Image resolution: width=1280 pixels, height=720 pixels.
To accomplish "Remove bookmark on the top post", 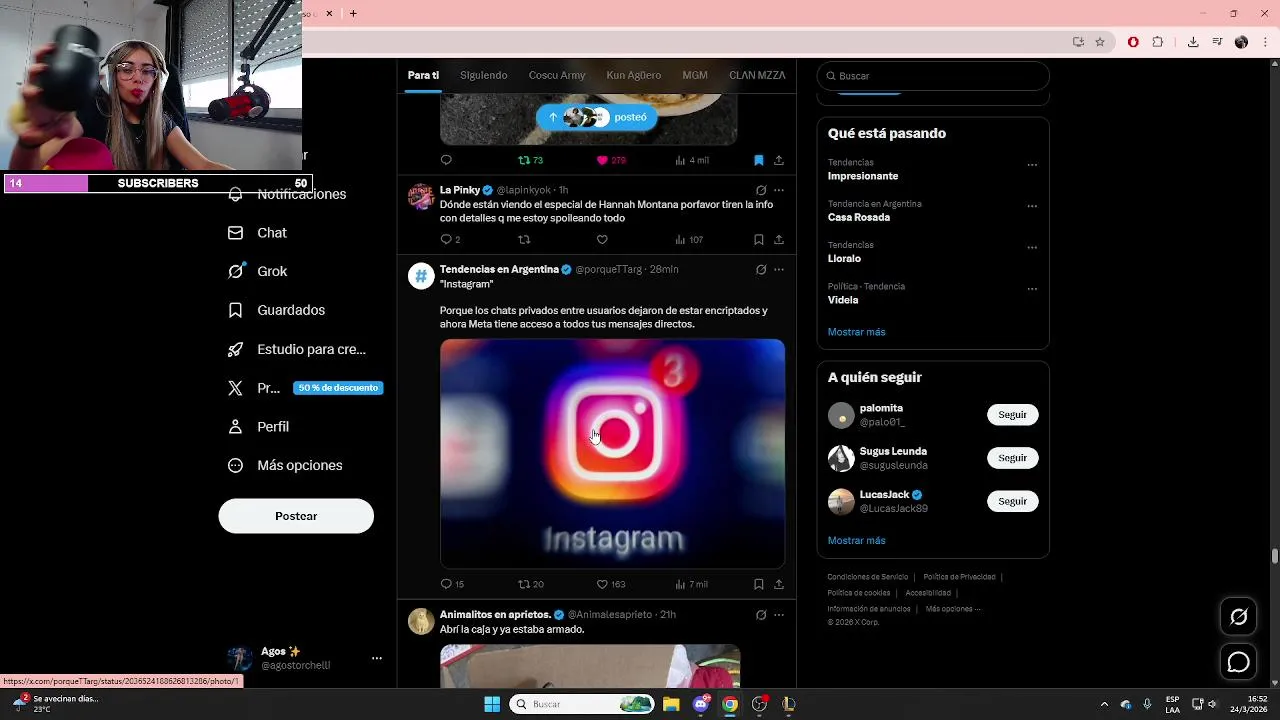I will [759, 160].
